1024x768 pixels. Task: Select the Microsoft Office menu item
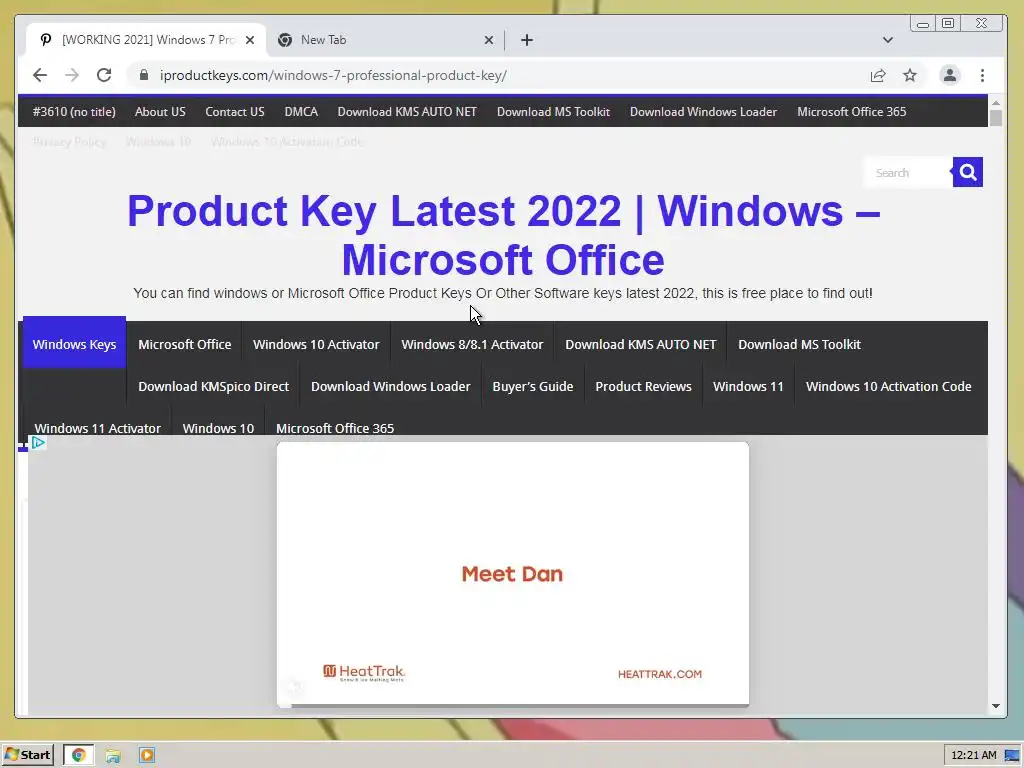tap(185, 344)
